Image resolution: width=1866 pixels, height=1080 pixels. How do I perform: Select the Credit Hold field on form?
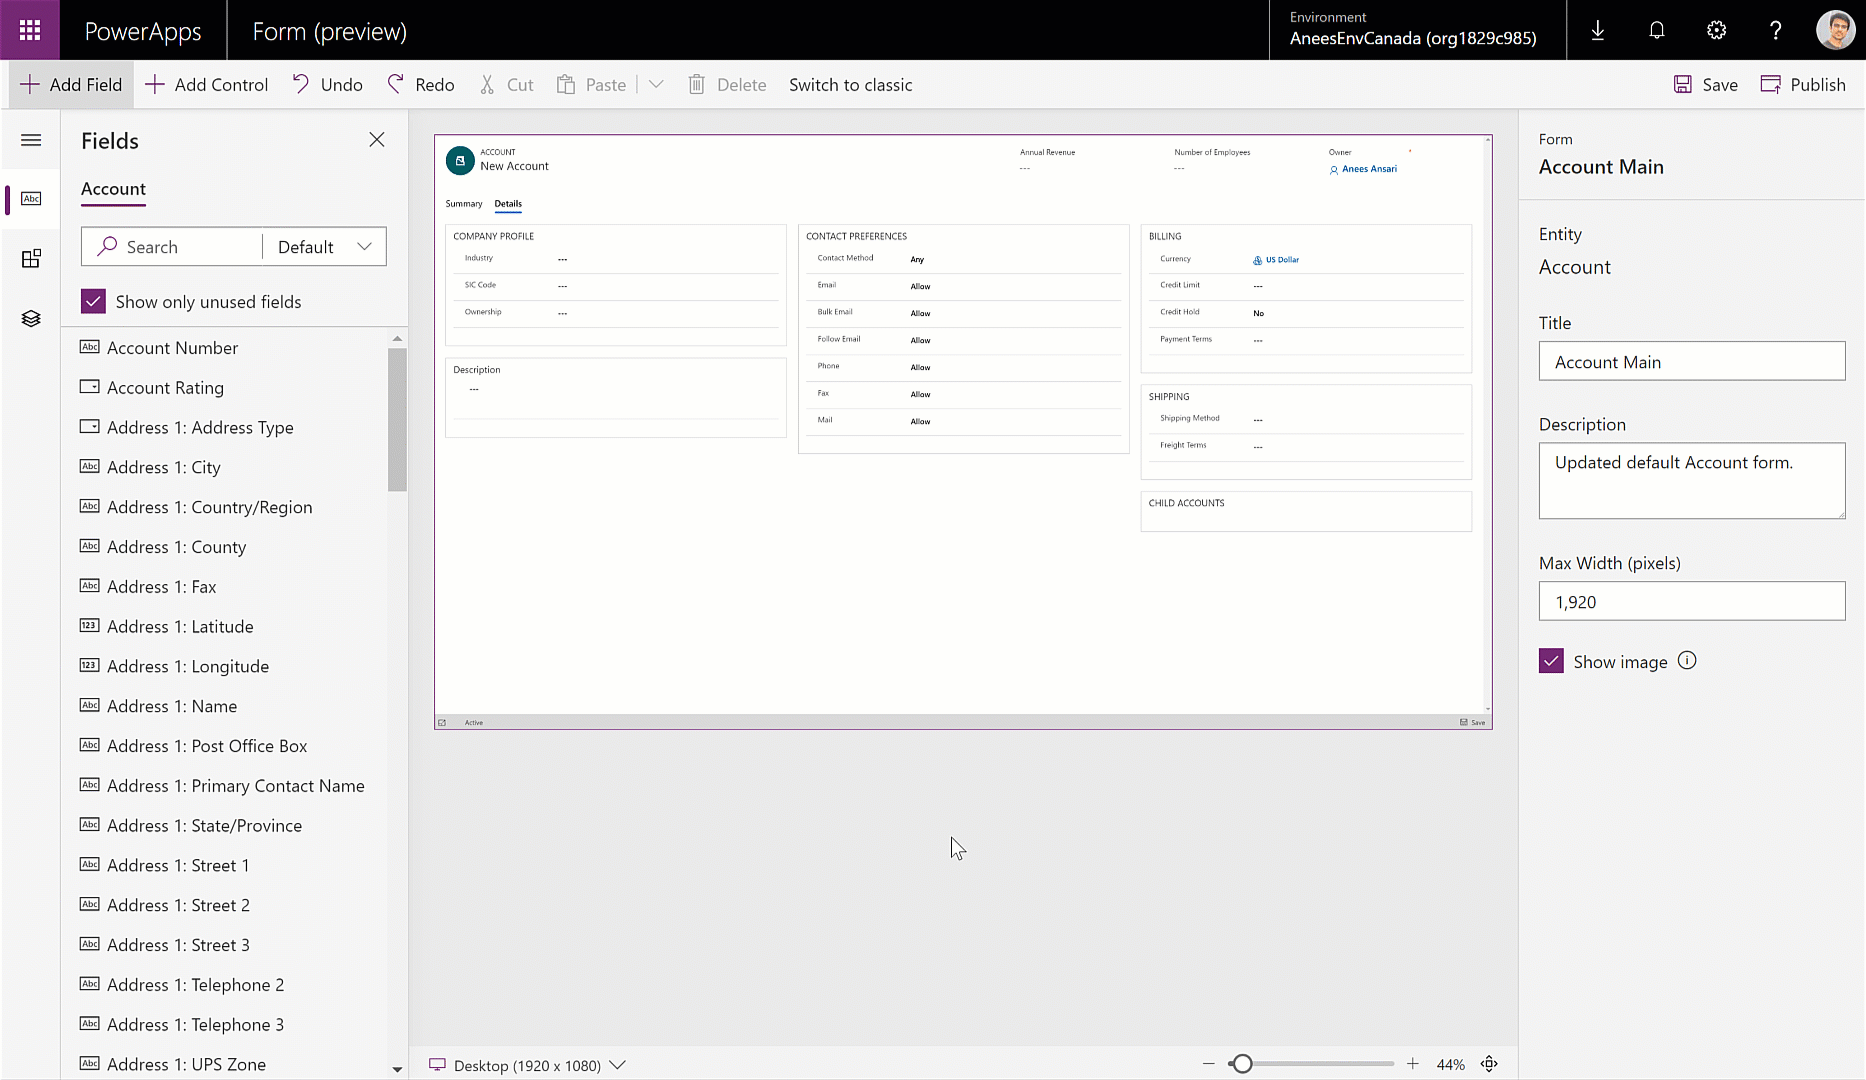pyautogui.click(x=1306, y=313)
